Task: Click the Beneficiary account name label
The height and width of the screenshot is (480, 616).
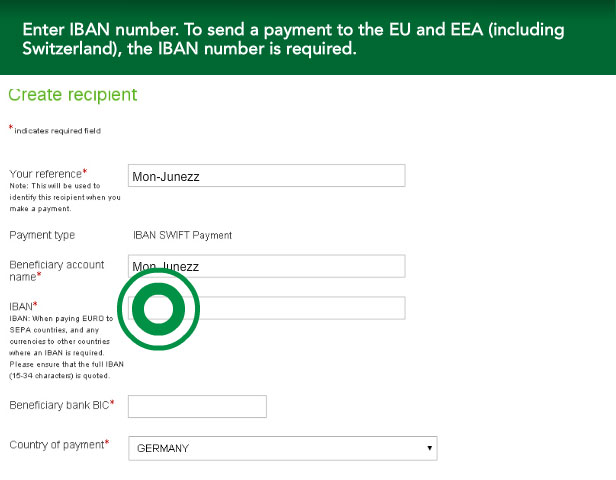Action: pyautogui.click(x=57, y=270)
